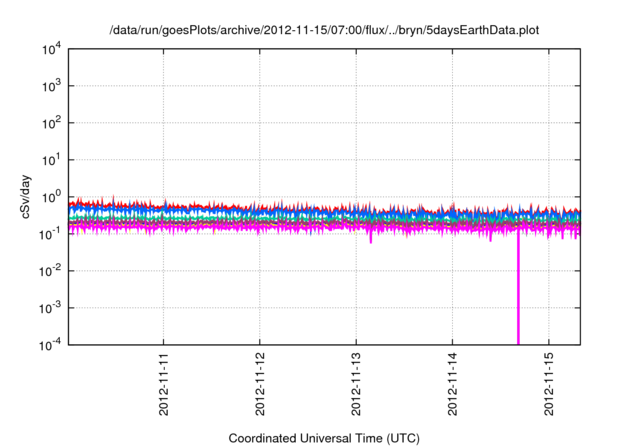The height and width of the screenshot is (448, 640).
Task: Click the 10^-1 y-axis tick label
Action: pos(51,234)
